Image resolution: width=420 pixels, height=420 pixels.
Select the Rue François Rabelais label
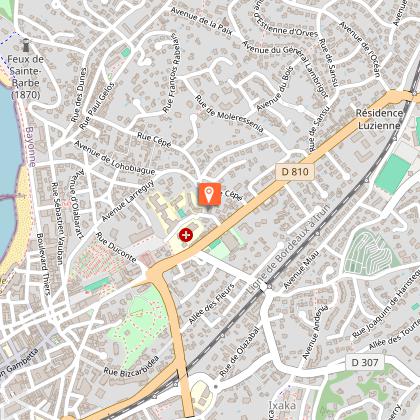tap(171, 73)
